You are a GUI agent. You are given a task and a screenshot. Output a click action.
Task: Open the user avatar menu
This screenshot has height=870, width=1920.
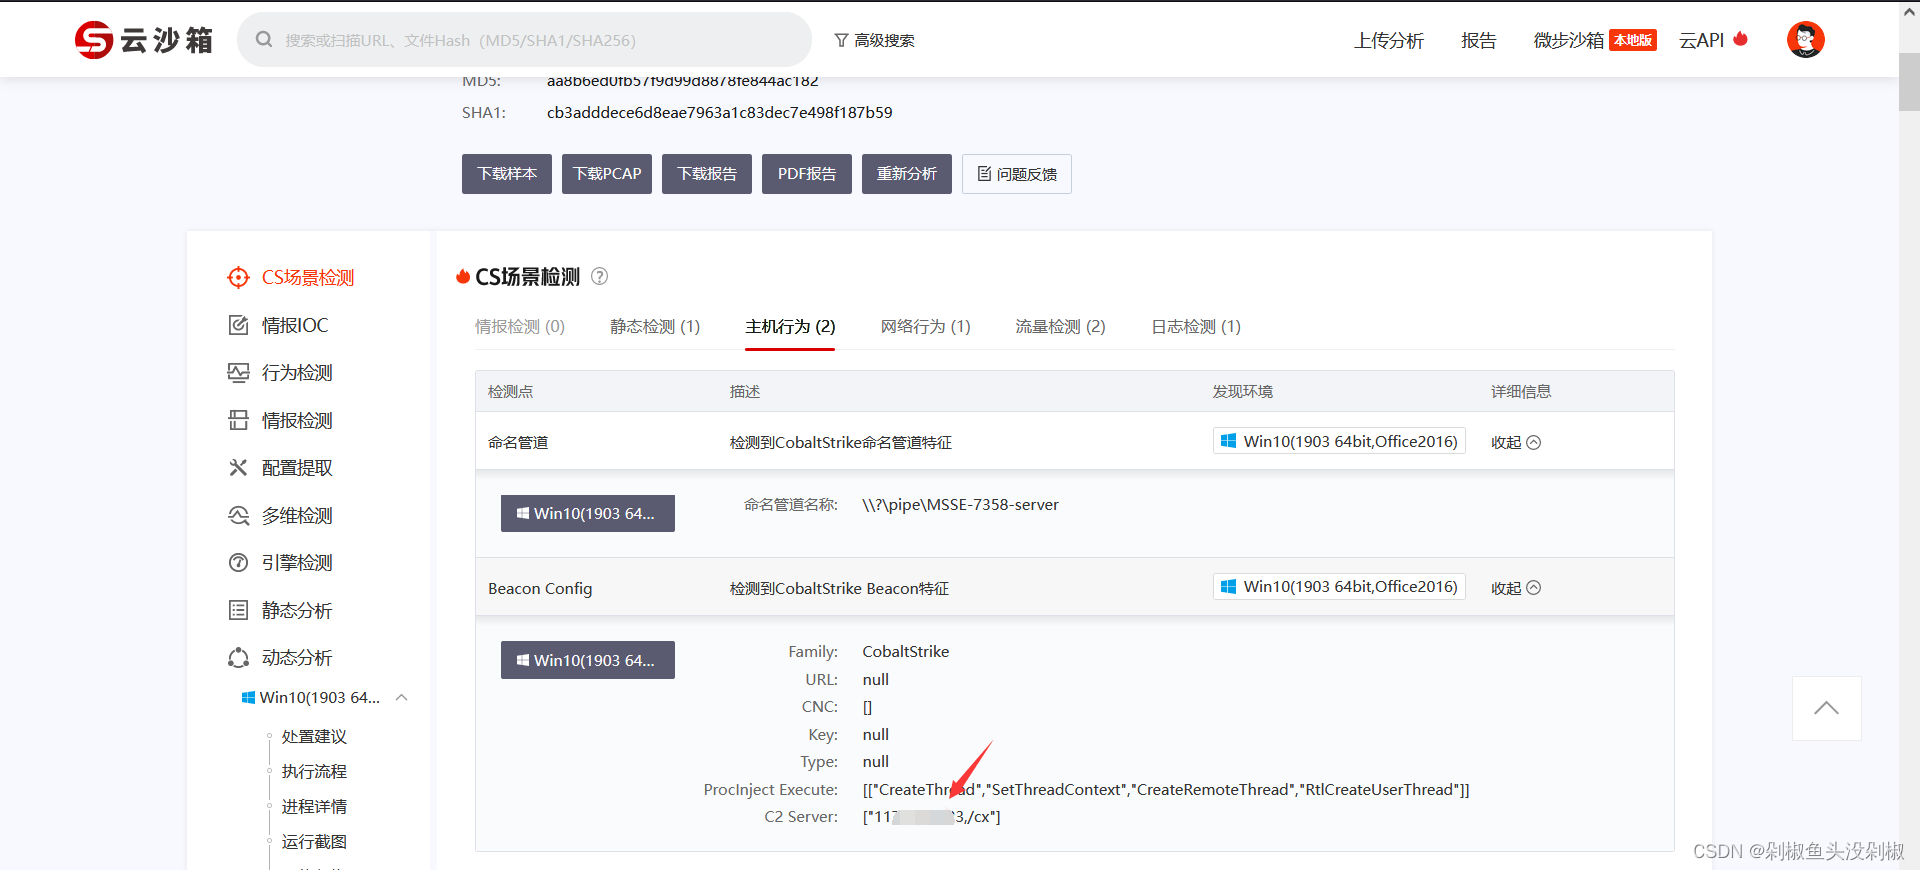click(x=1806, y=40)
